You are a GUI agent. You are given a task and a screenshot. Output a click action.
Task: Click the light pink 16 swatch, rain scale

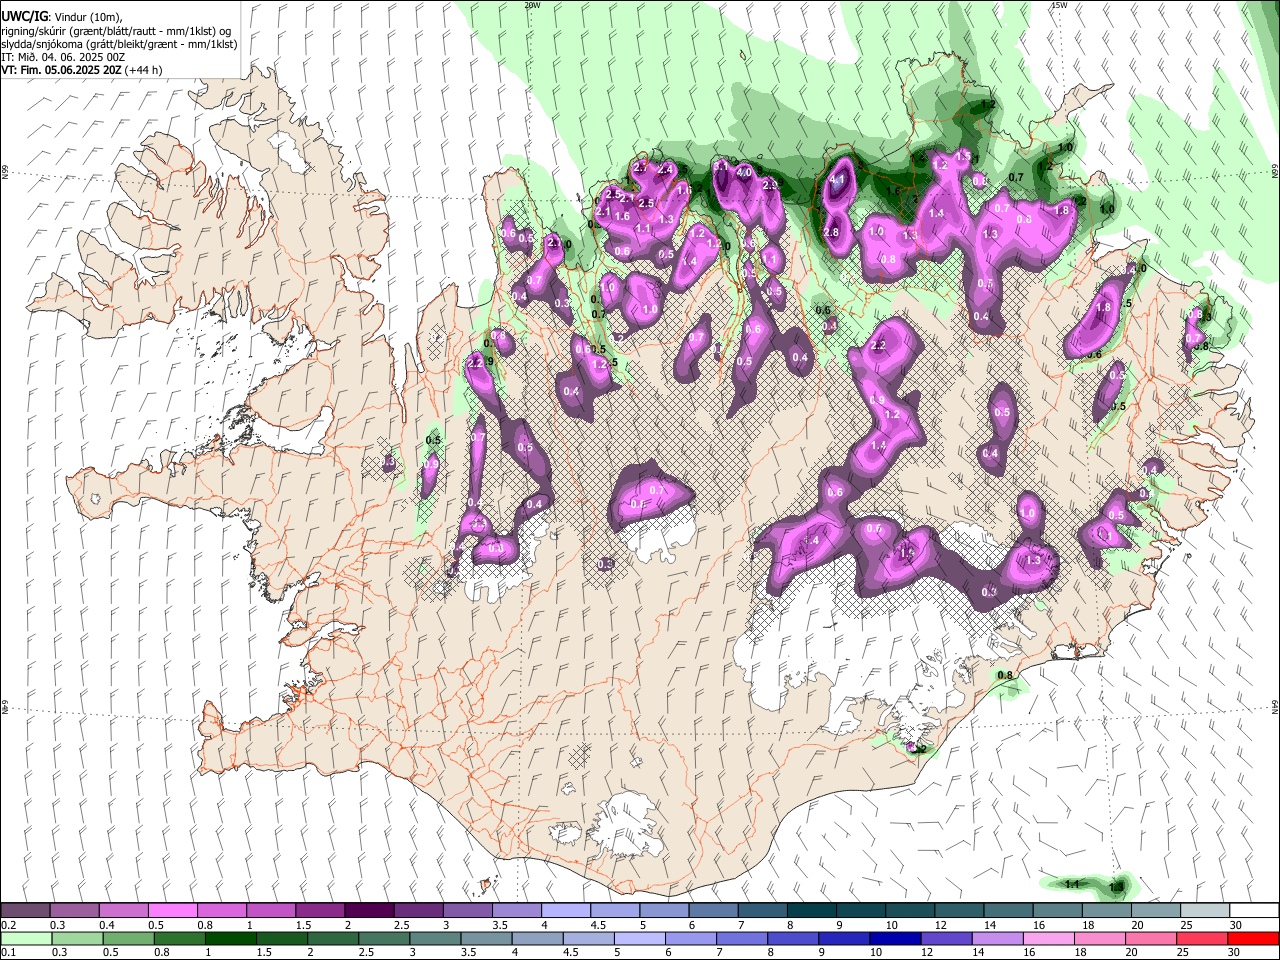pos(1047,938)
